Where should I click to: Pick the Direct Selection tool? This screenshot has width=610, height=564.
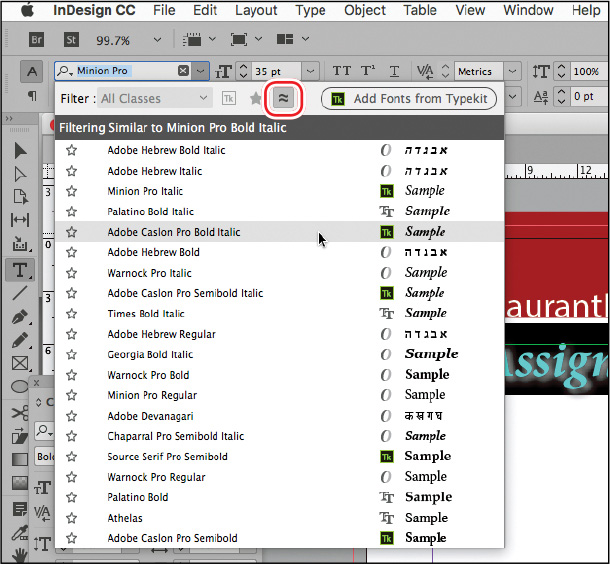click(x=20, y=174)
